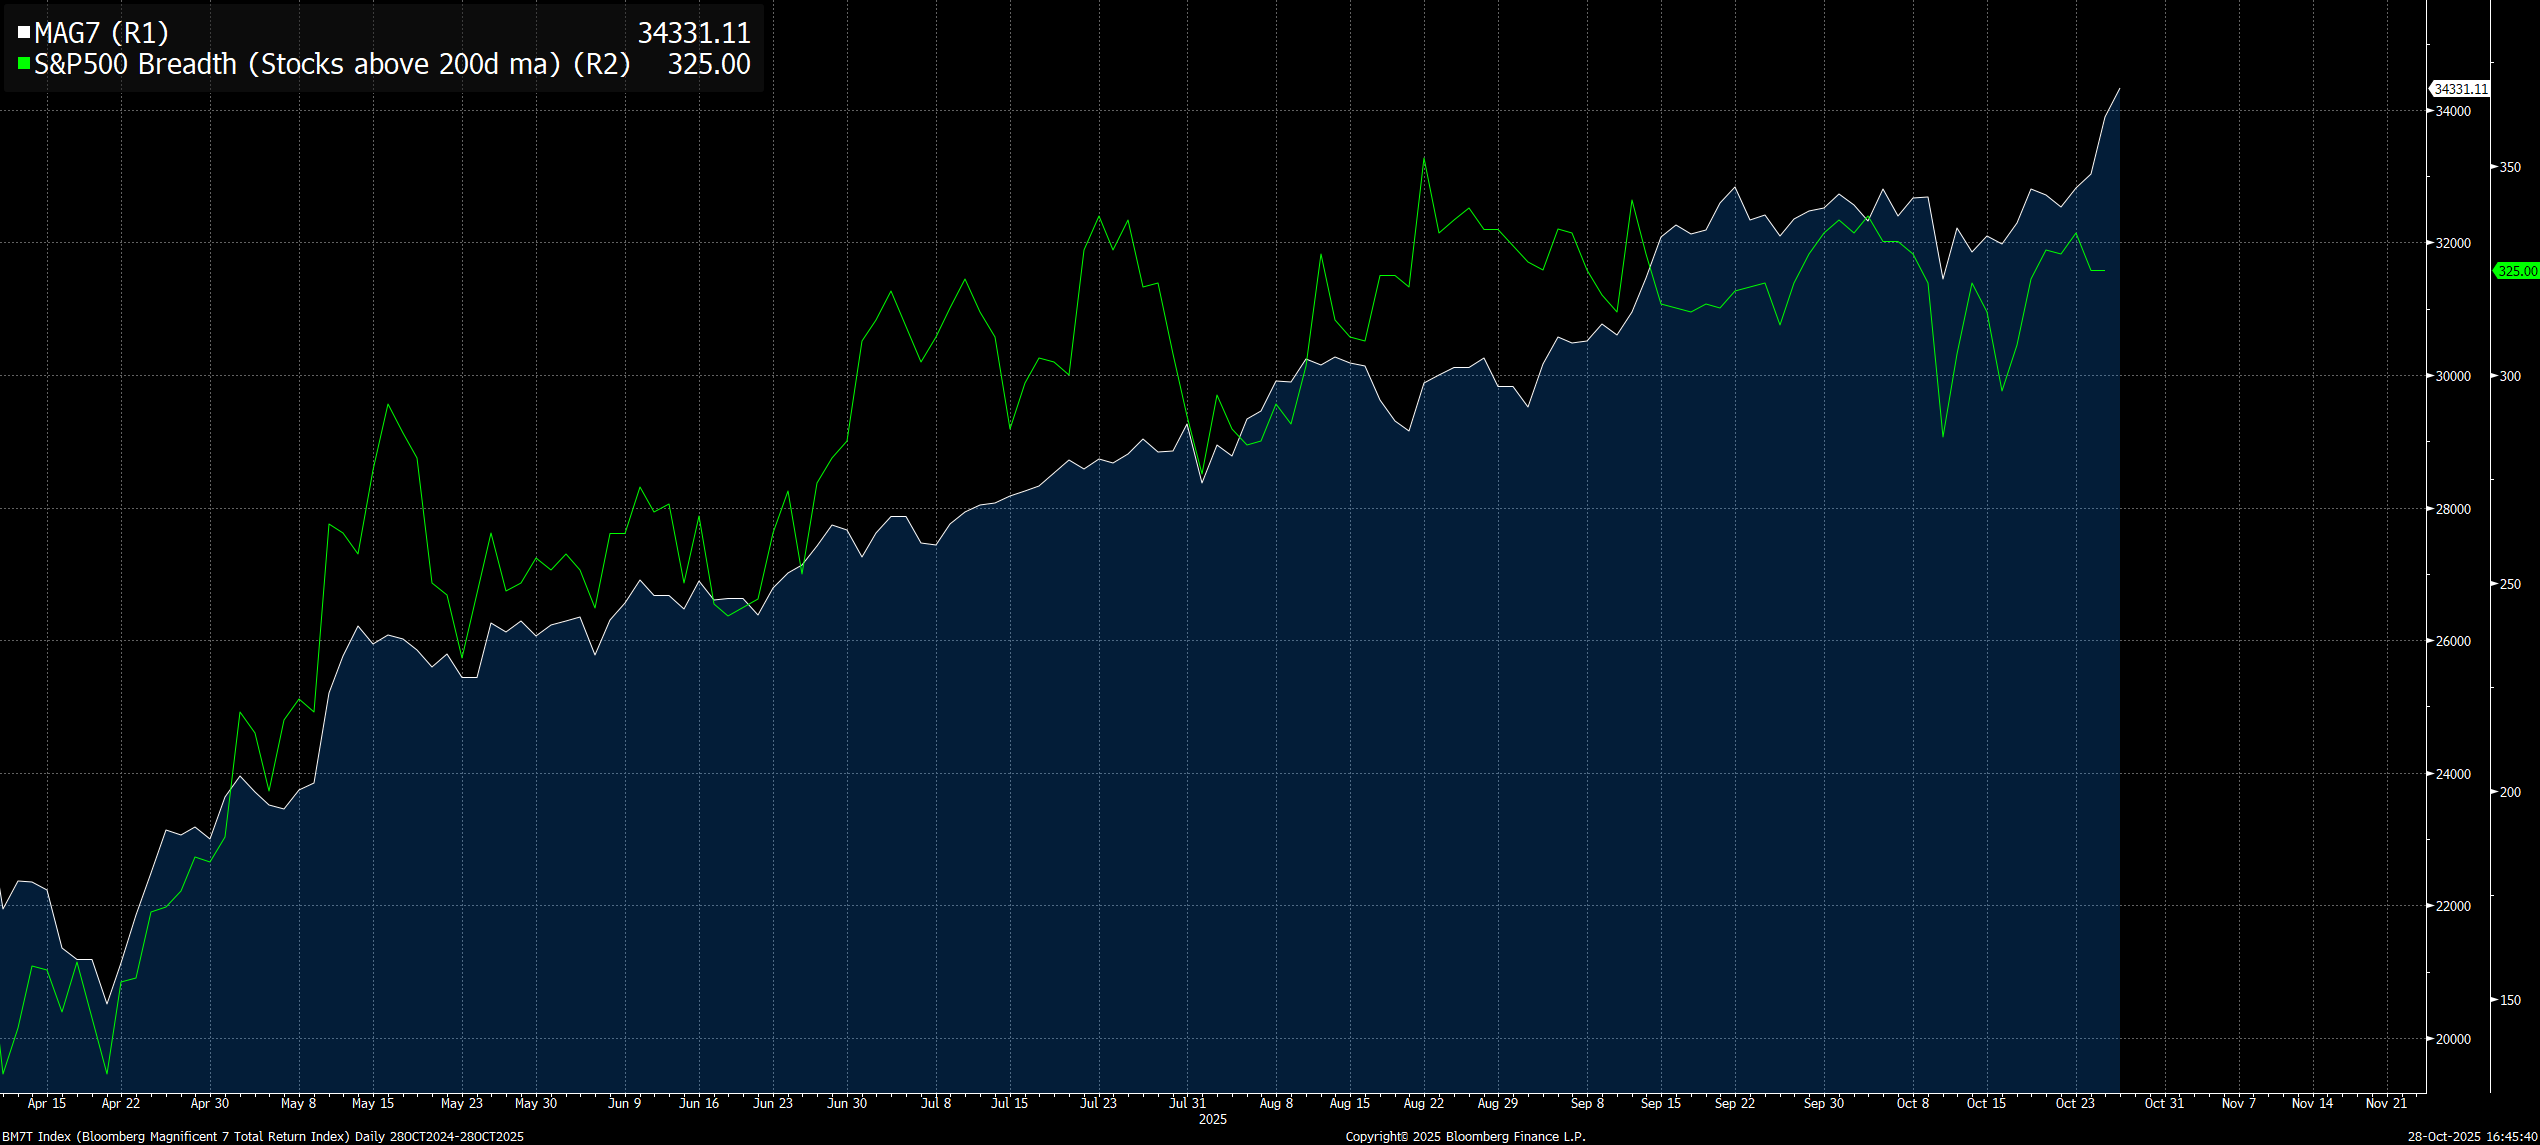Click the white 34331.11 price tag on axis

point(2460,89)
